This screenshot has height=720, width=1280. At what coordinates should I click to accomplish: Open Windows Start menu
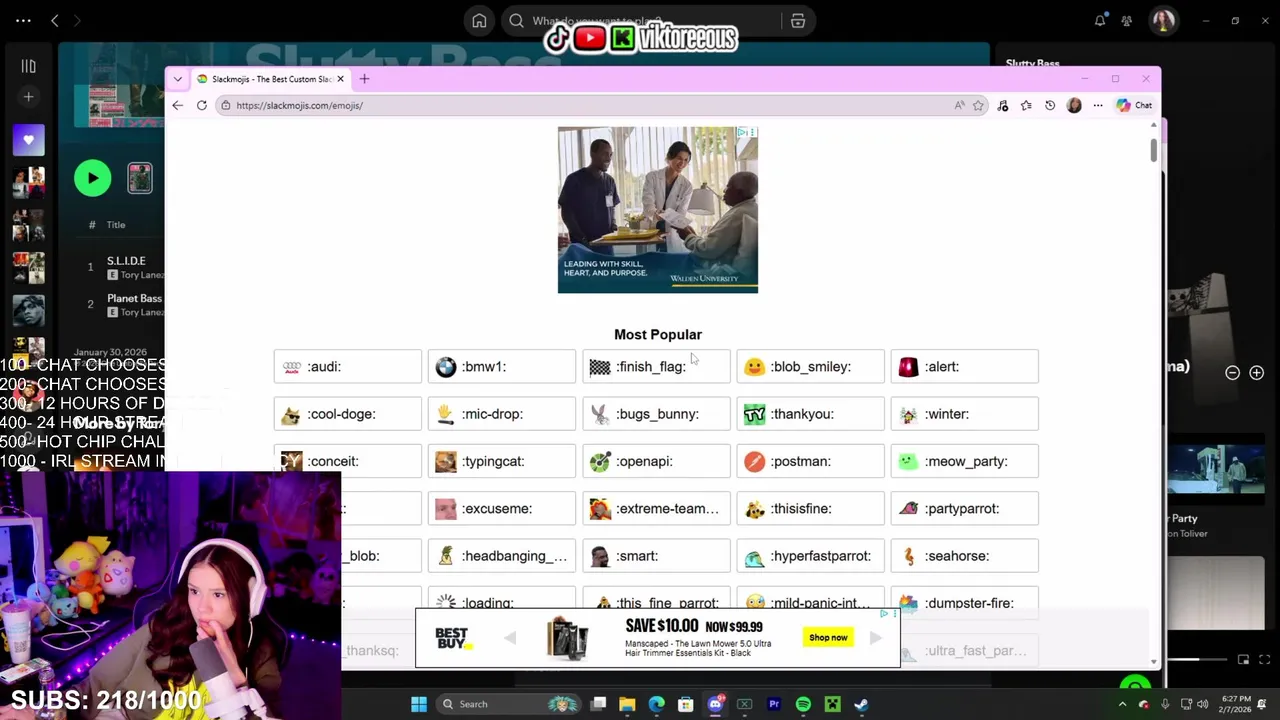click(419, 704)
